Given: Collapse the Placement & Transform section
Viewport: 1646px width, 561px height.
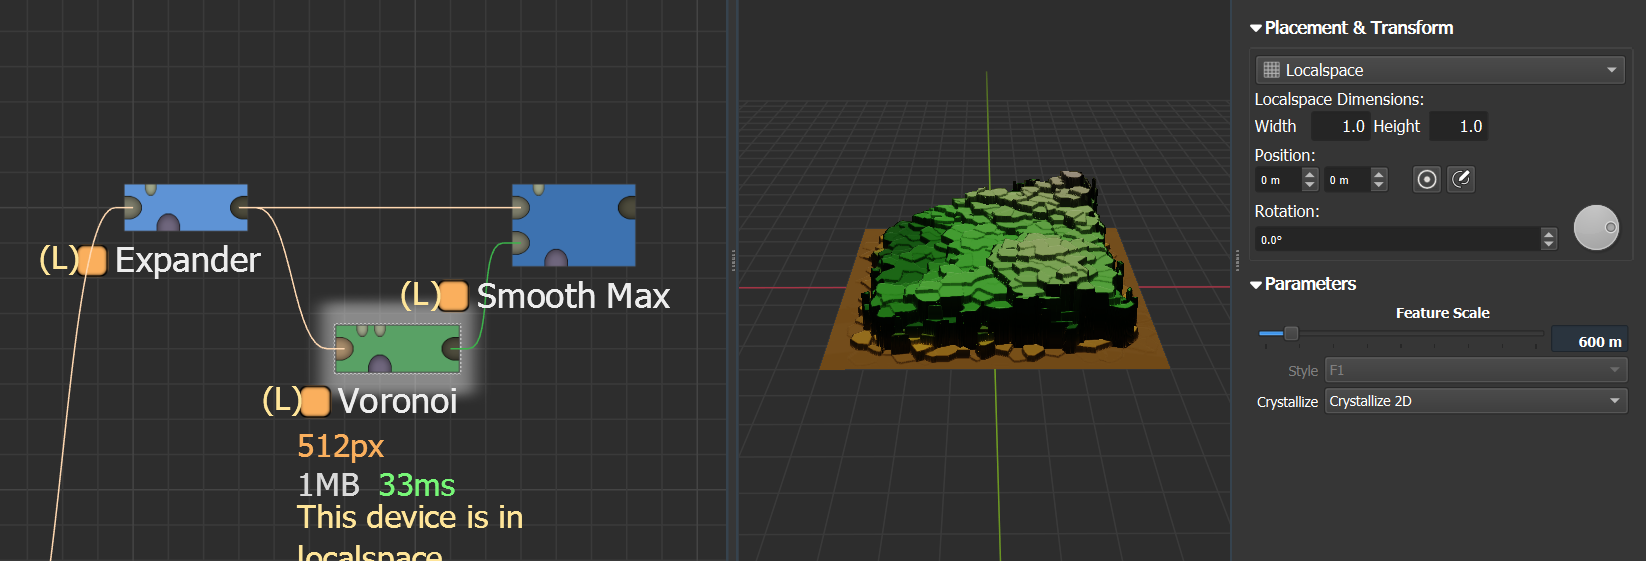Looking at the screenshot, I should tap(1256, 29).
